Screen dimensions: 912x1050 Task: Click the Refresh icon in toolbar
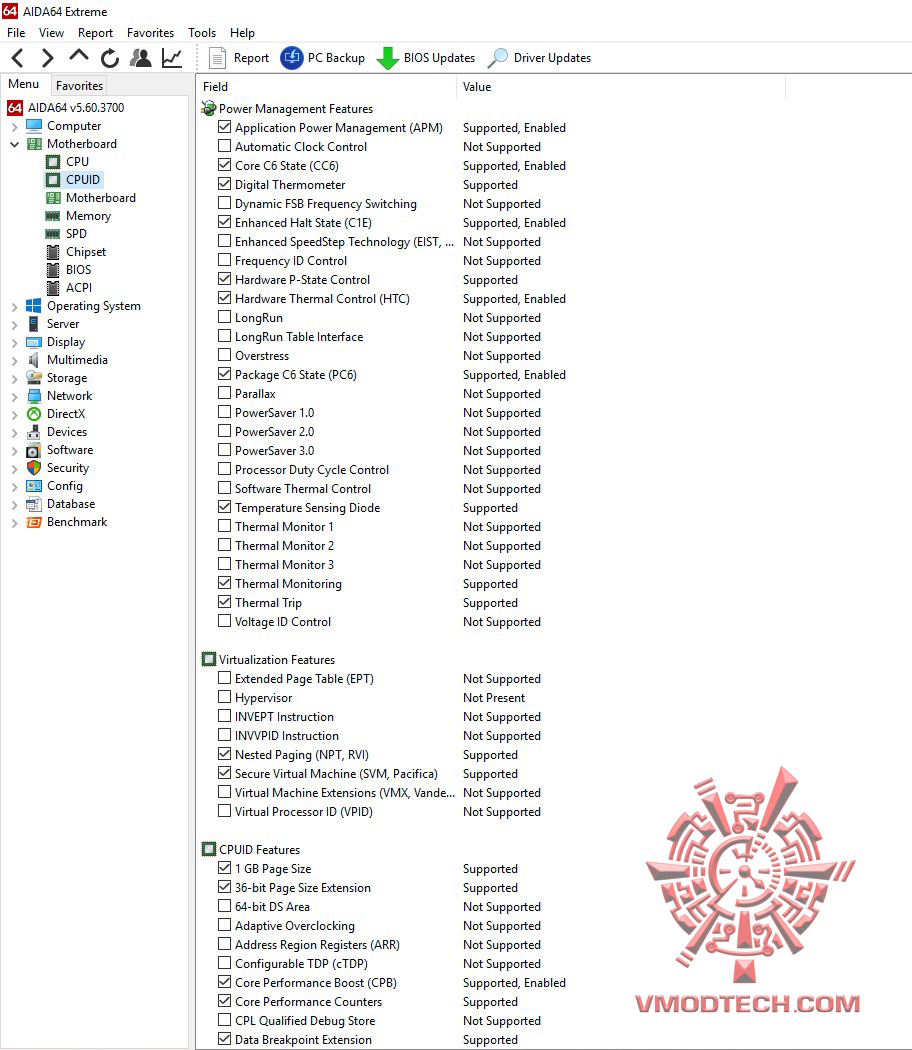pos(110,58)
